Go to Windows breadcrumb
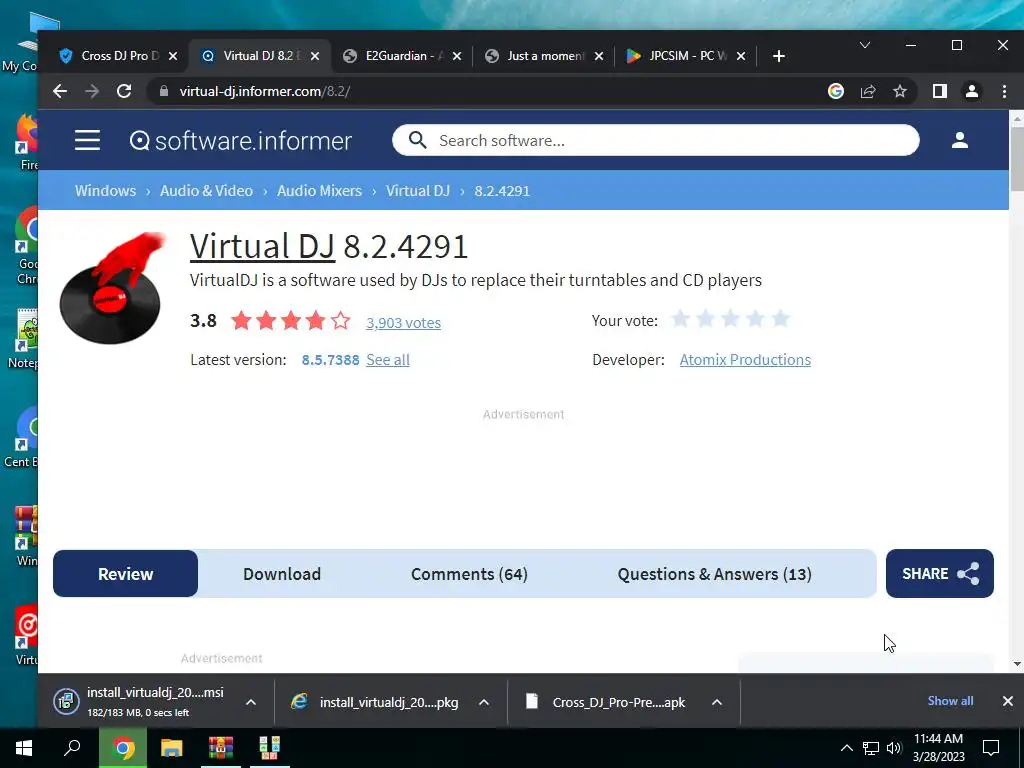Viewport: 1024px width, 768px height. tap(105, 191)
